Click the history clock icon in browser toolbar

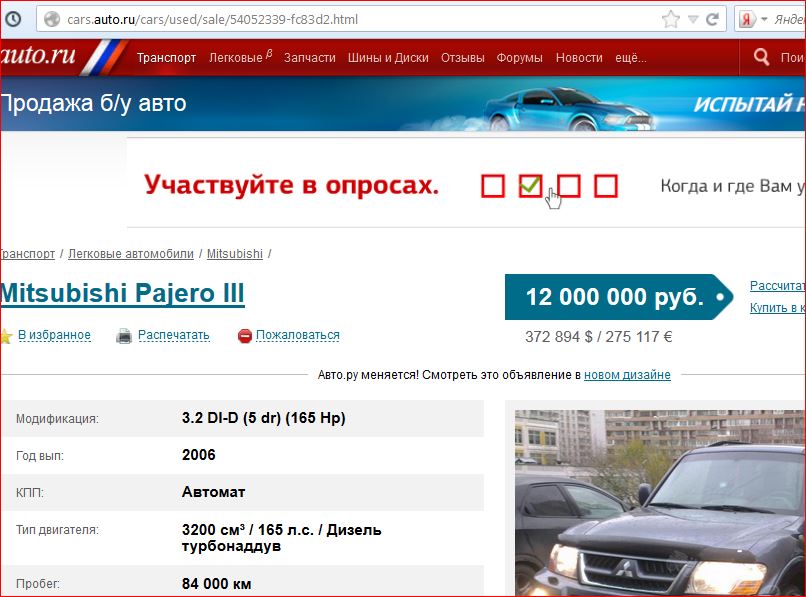click(x=14, y=19)
